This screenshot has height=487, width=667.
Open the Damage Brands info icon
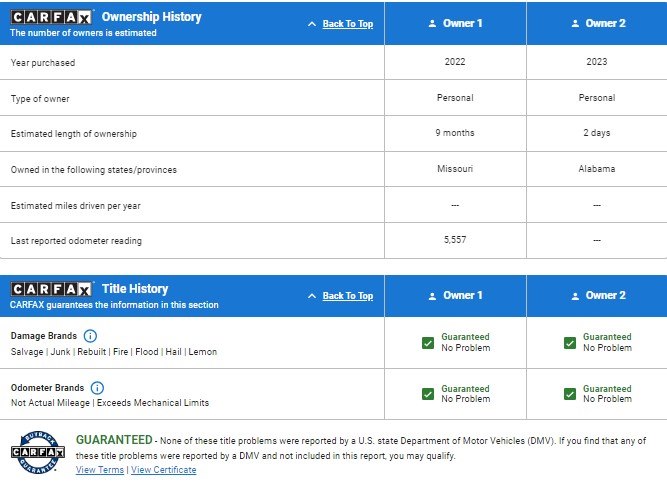click(90, 336)
